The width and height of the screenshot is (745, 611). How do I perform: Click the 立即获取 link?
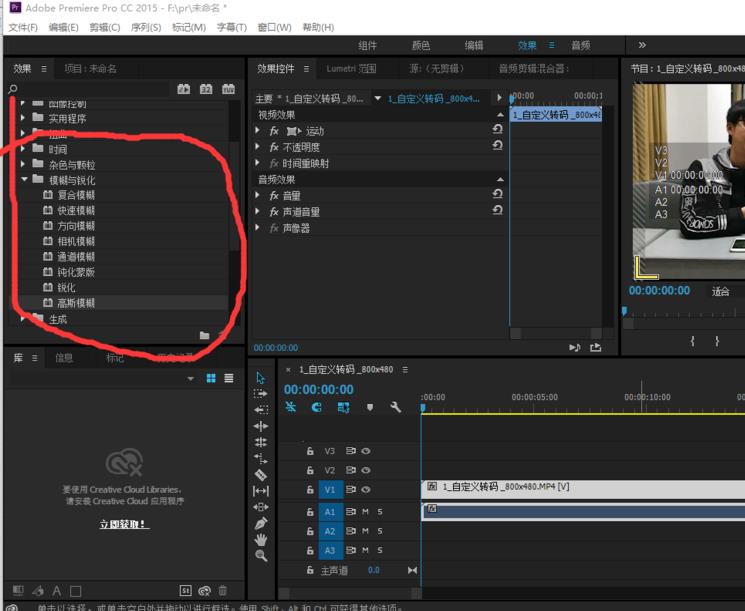point(124,524)
